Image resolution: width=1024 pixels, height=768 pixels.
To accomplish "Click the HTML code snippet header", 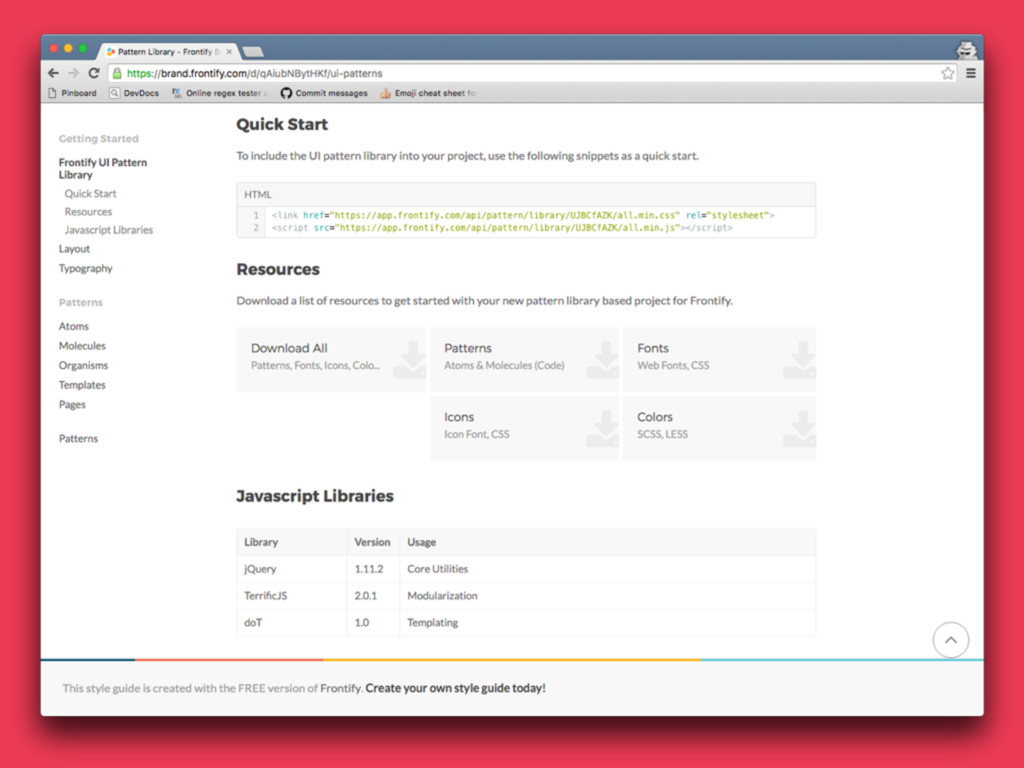I will pos(526,195).
